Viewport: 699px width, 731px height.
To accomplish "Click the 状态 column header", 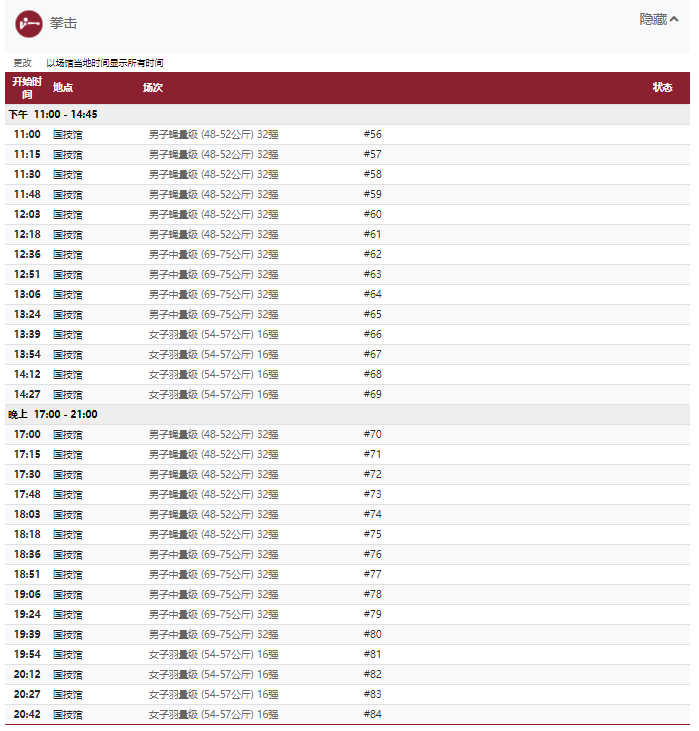I will 662,88.
